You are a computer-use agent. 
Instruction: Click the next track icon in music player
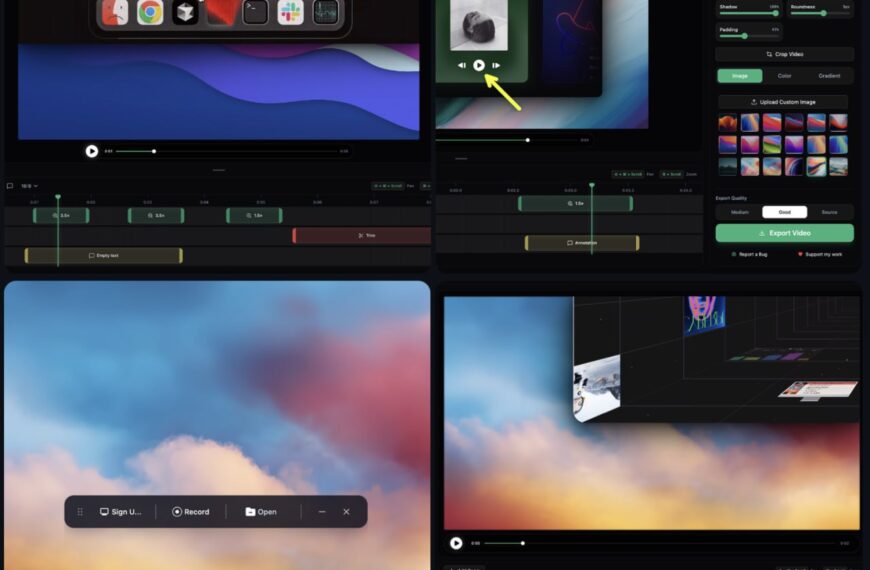[496, 65]
